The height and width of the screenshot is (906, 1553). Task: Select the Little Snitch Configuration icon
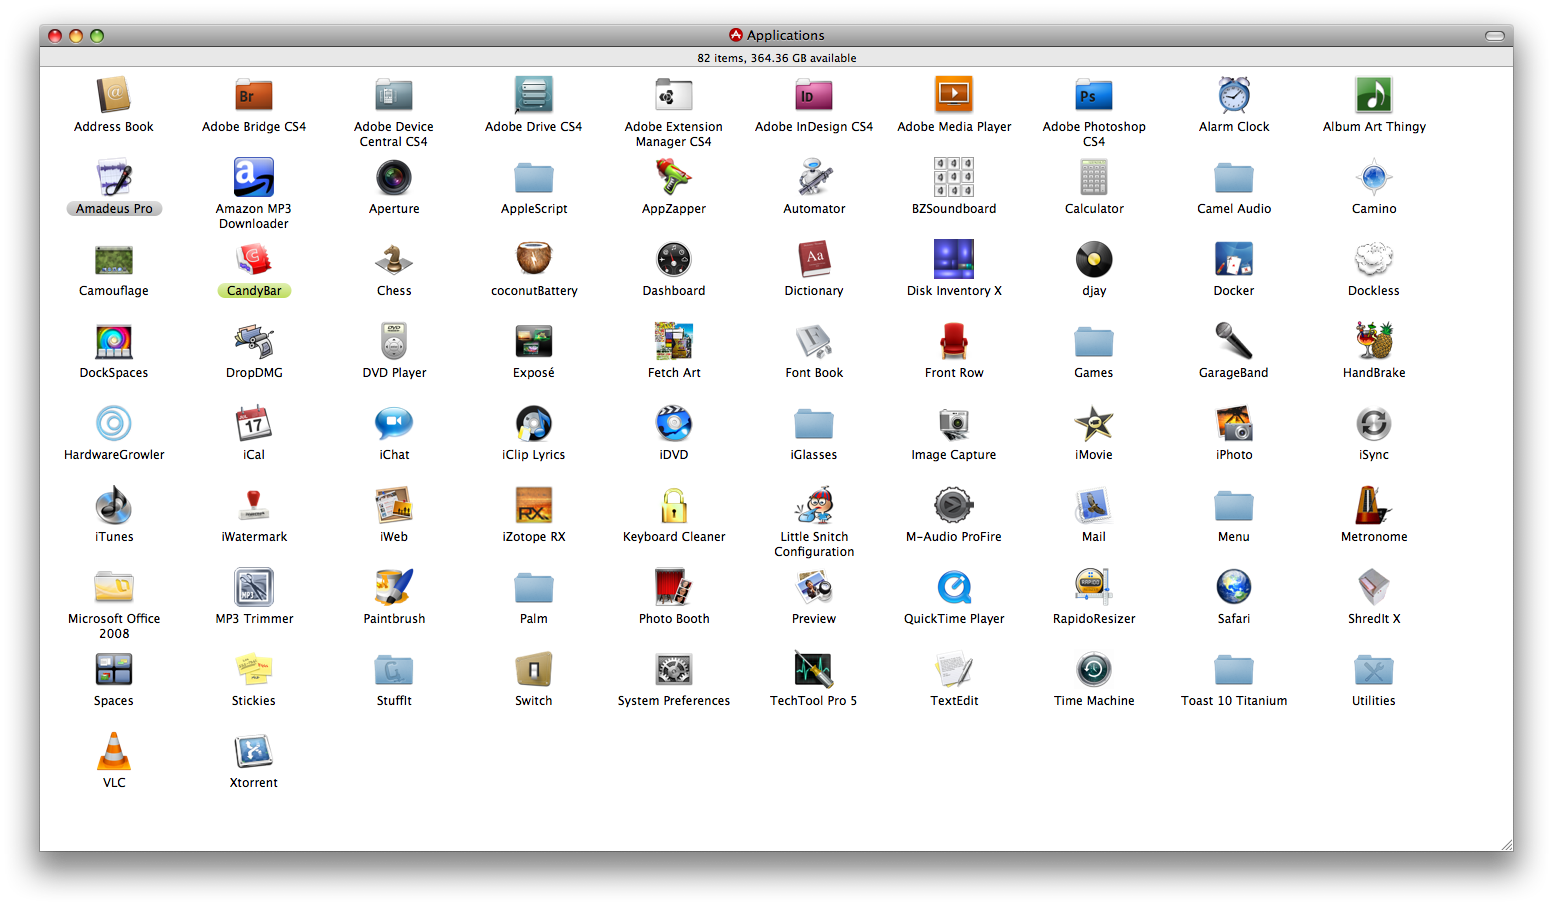tap(814, 505)
